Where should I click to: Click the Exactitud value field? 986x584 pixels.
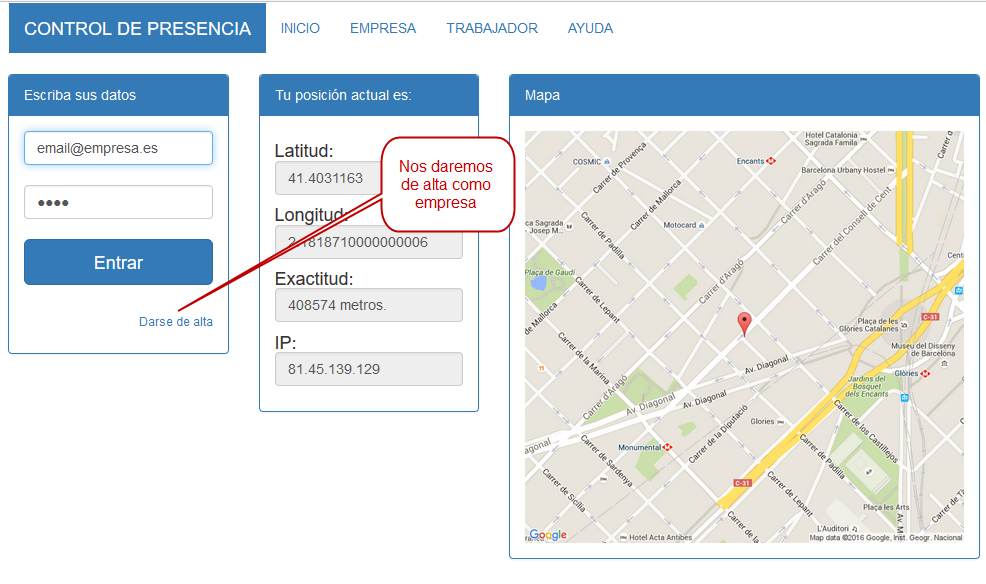point(368,305)
